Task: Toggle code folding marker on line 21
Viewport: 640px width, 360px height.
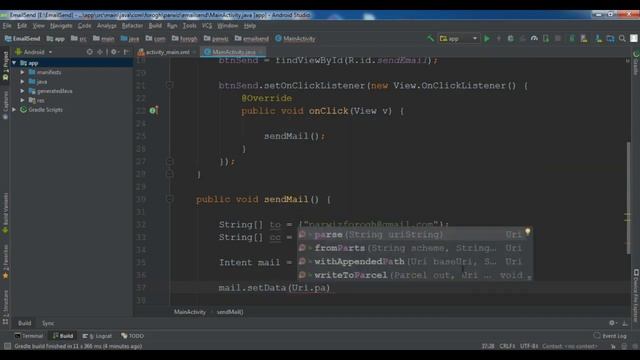Action: pyautogui.click(x=170, y=85)
